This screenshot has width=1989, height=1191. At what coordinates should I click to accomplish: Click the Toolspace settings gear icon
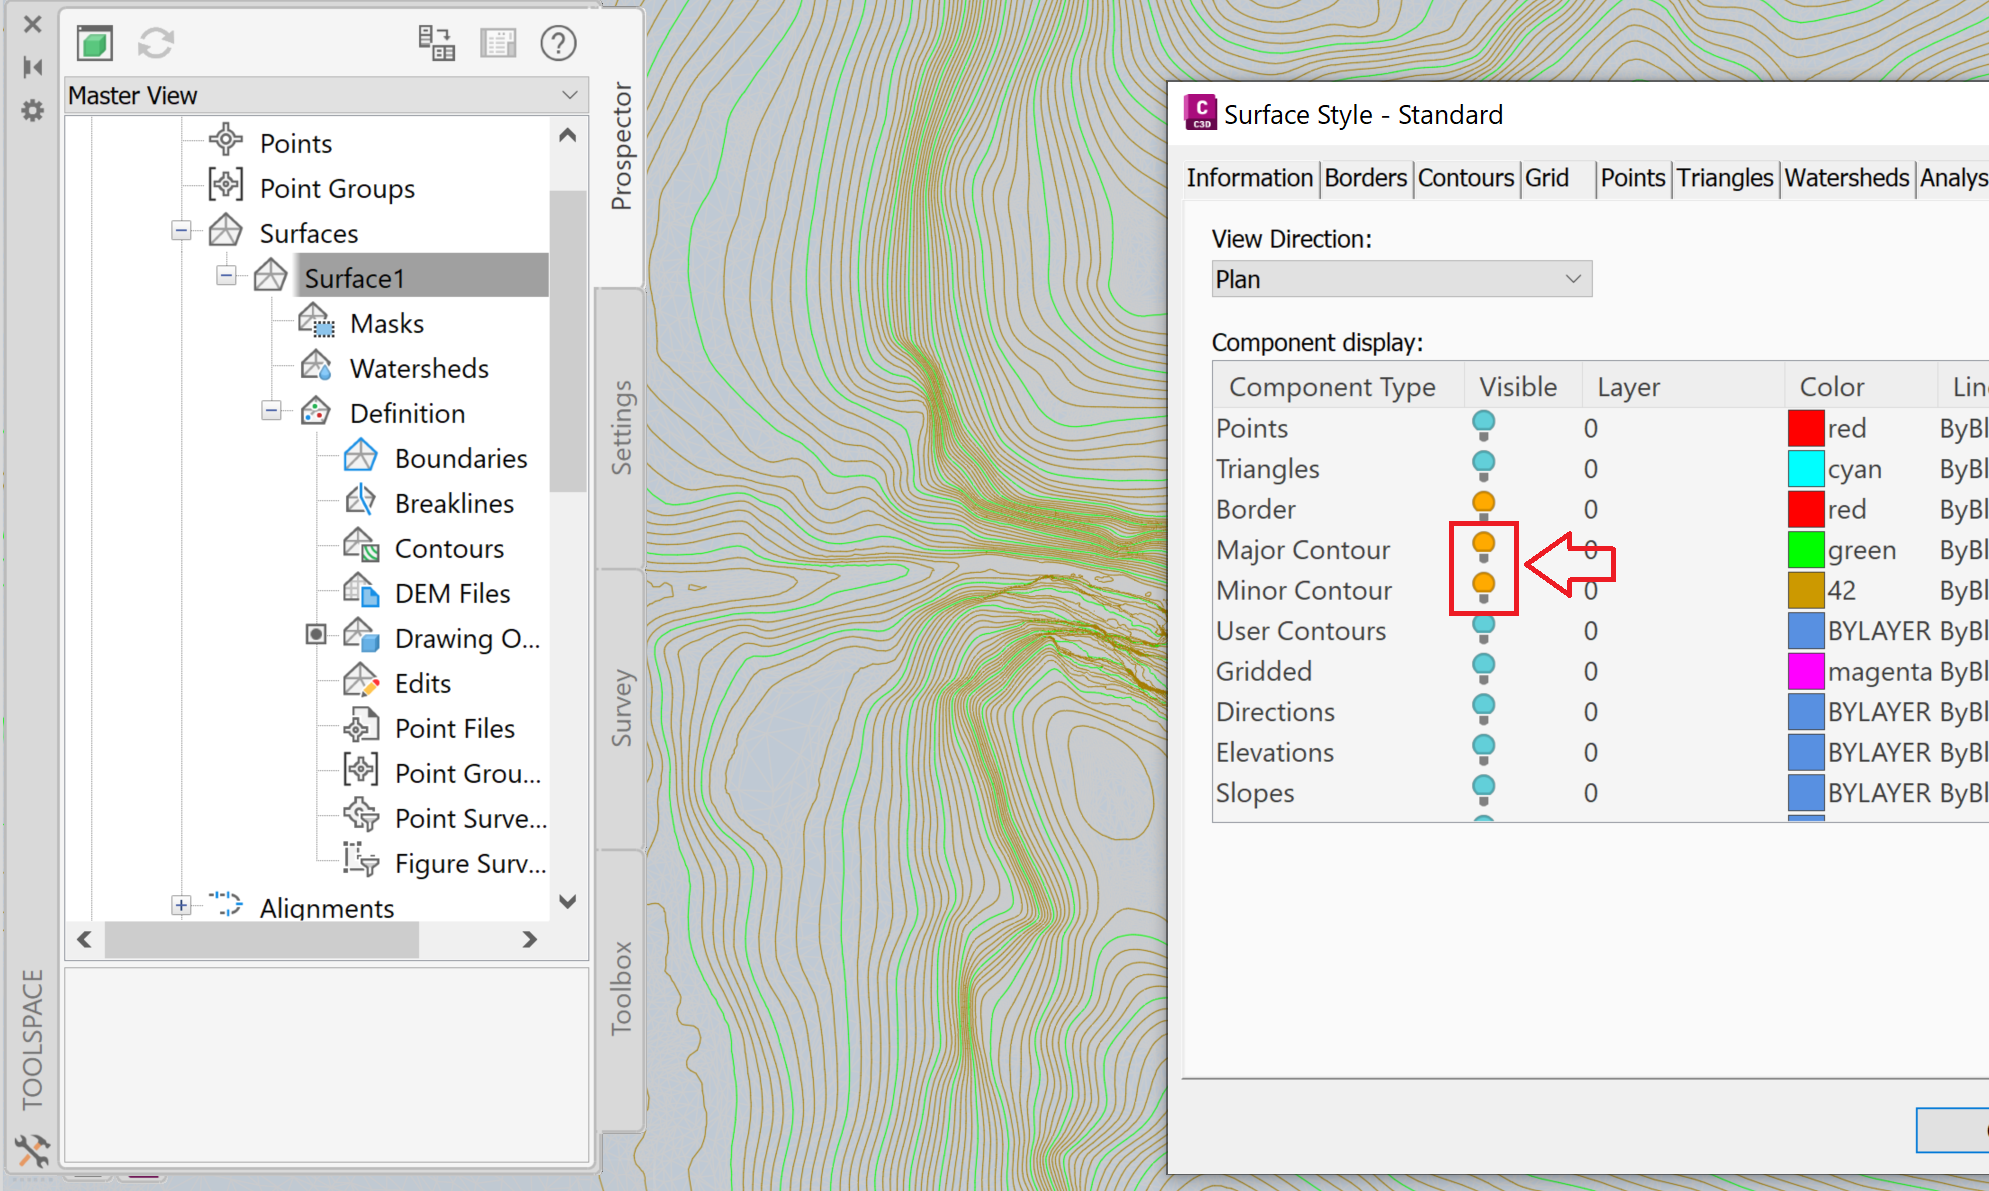pos(32,111)
